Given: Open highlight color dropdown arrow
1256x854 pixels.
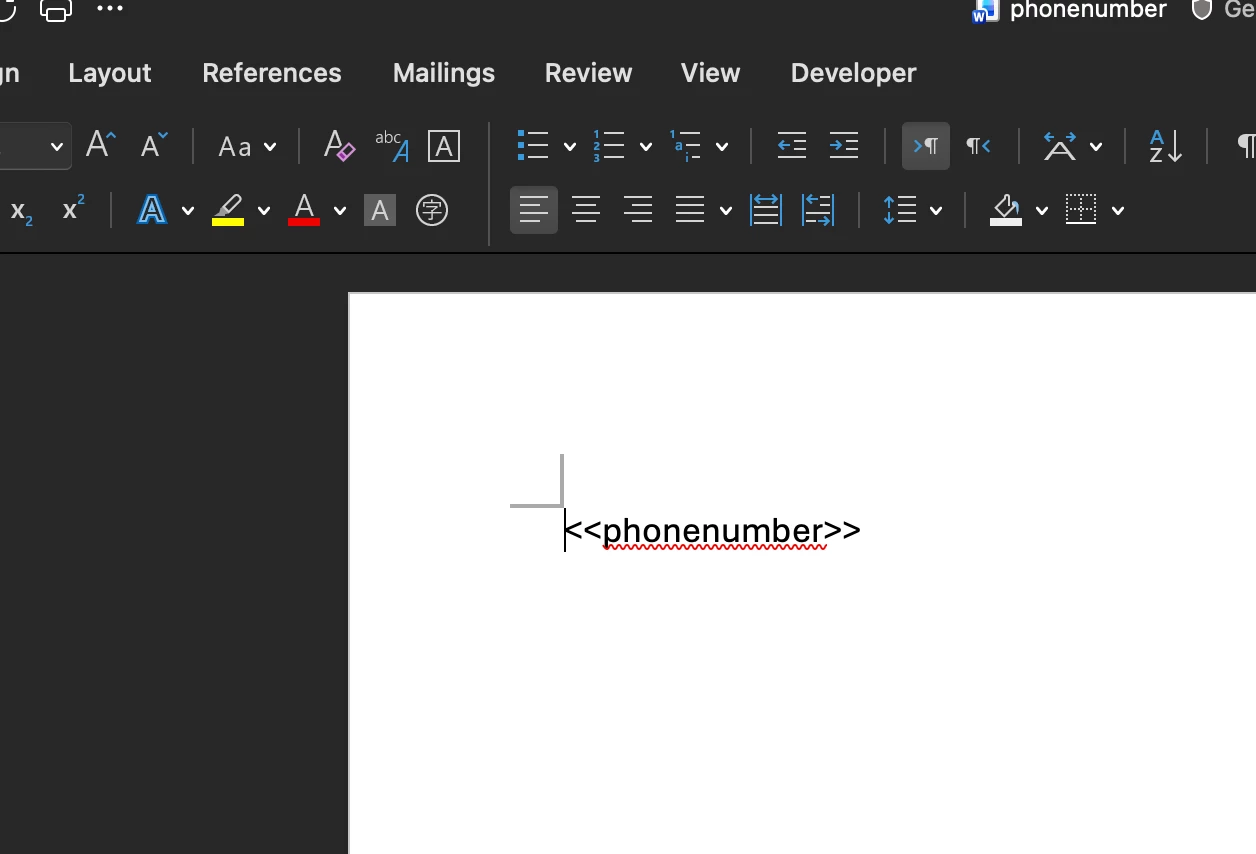Looking at the screenshot, I should 264,211.
